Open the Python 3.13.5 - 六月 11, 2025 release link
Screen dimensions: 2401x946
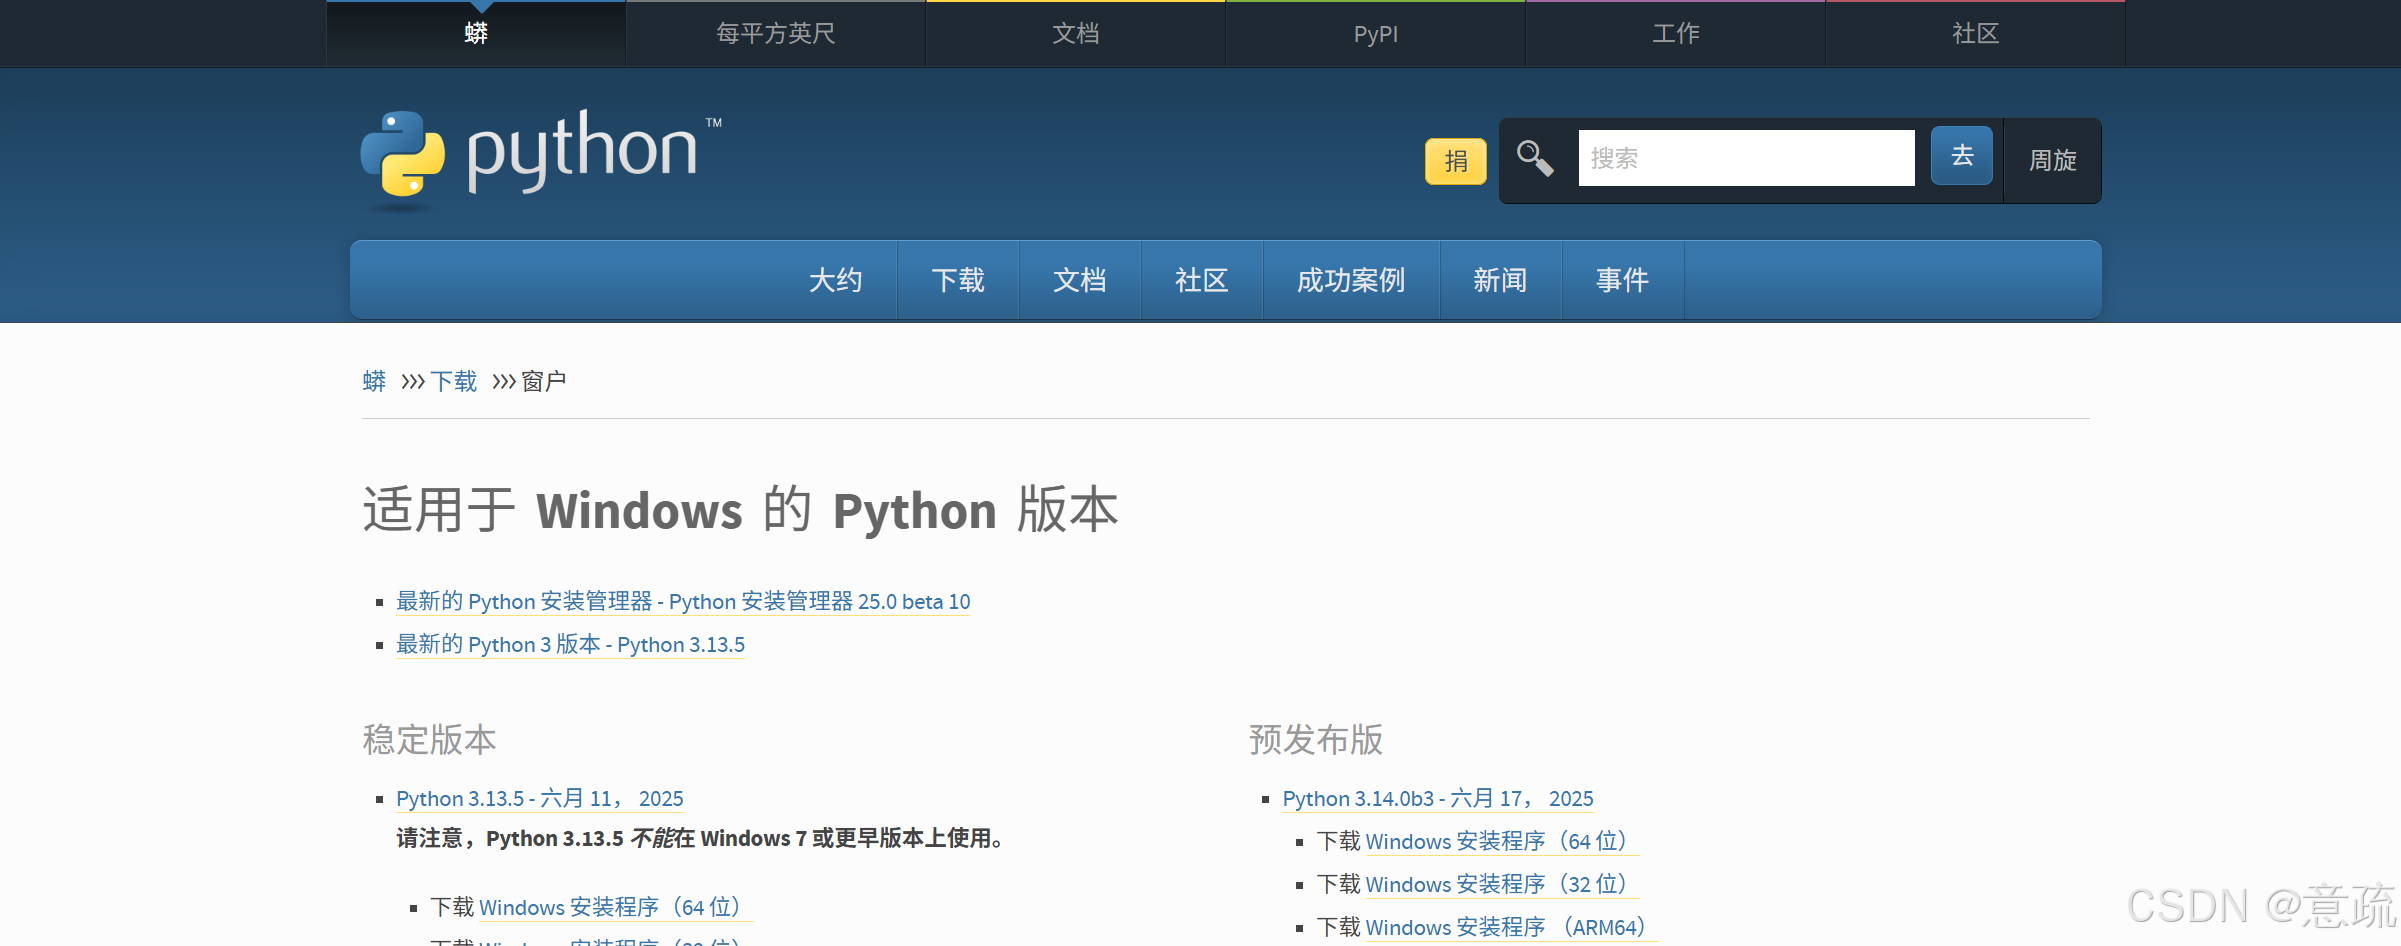coord(540,798)
